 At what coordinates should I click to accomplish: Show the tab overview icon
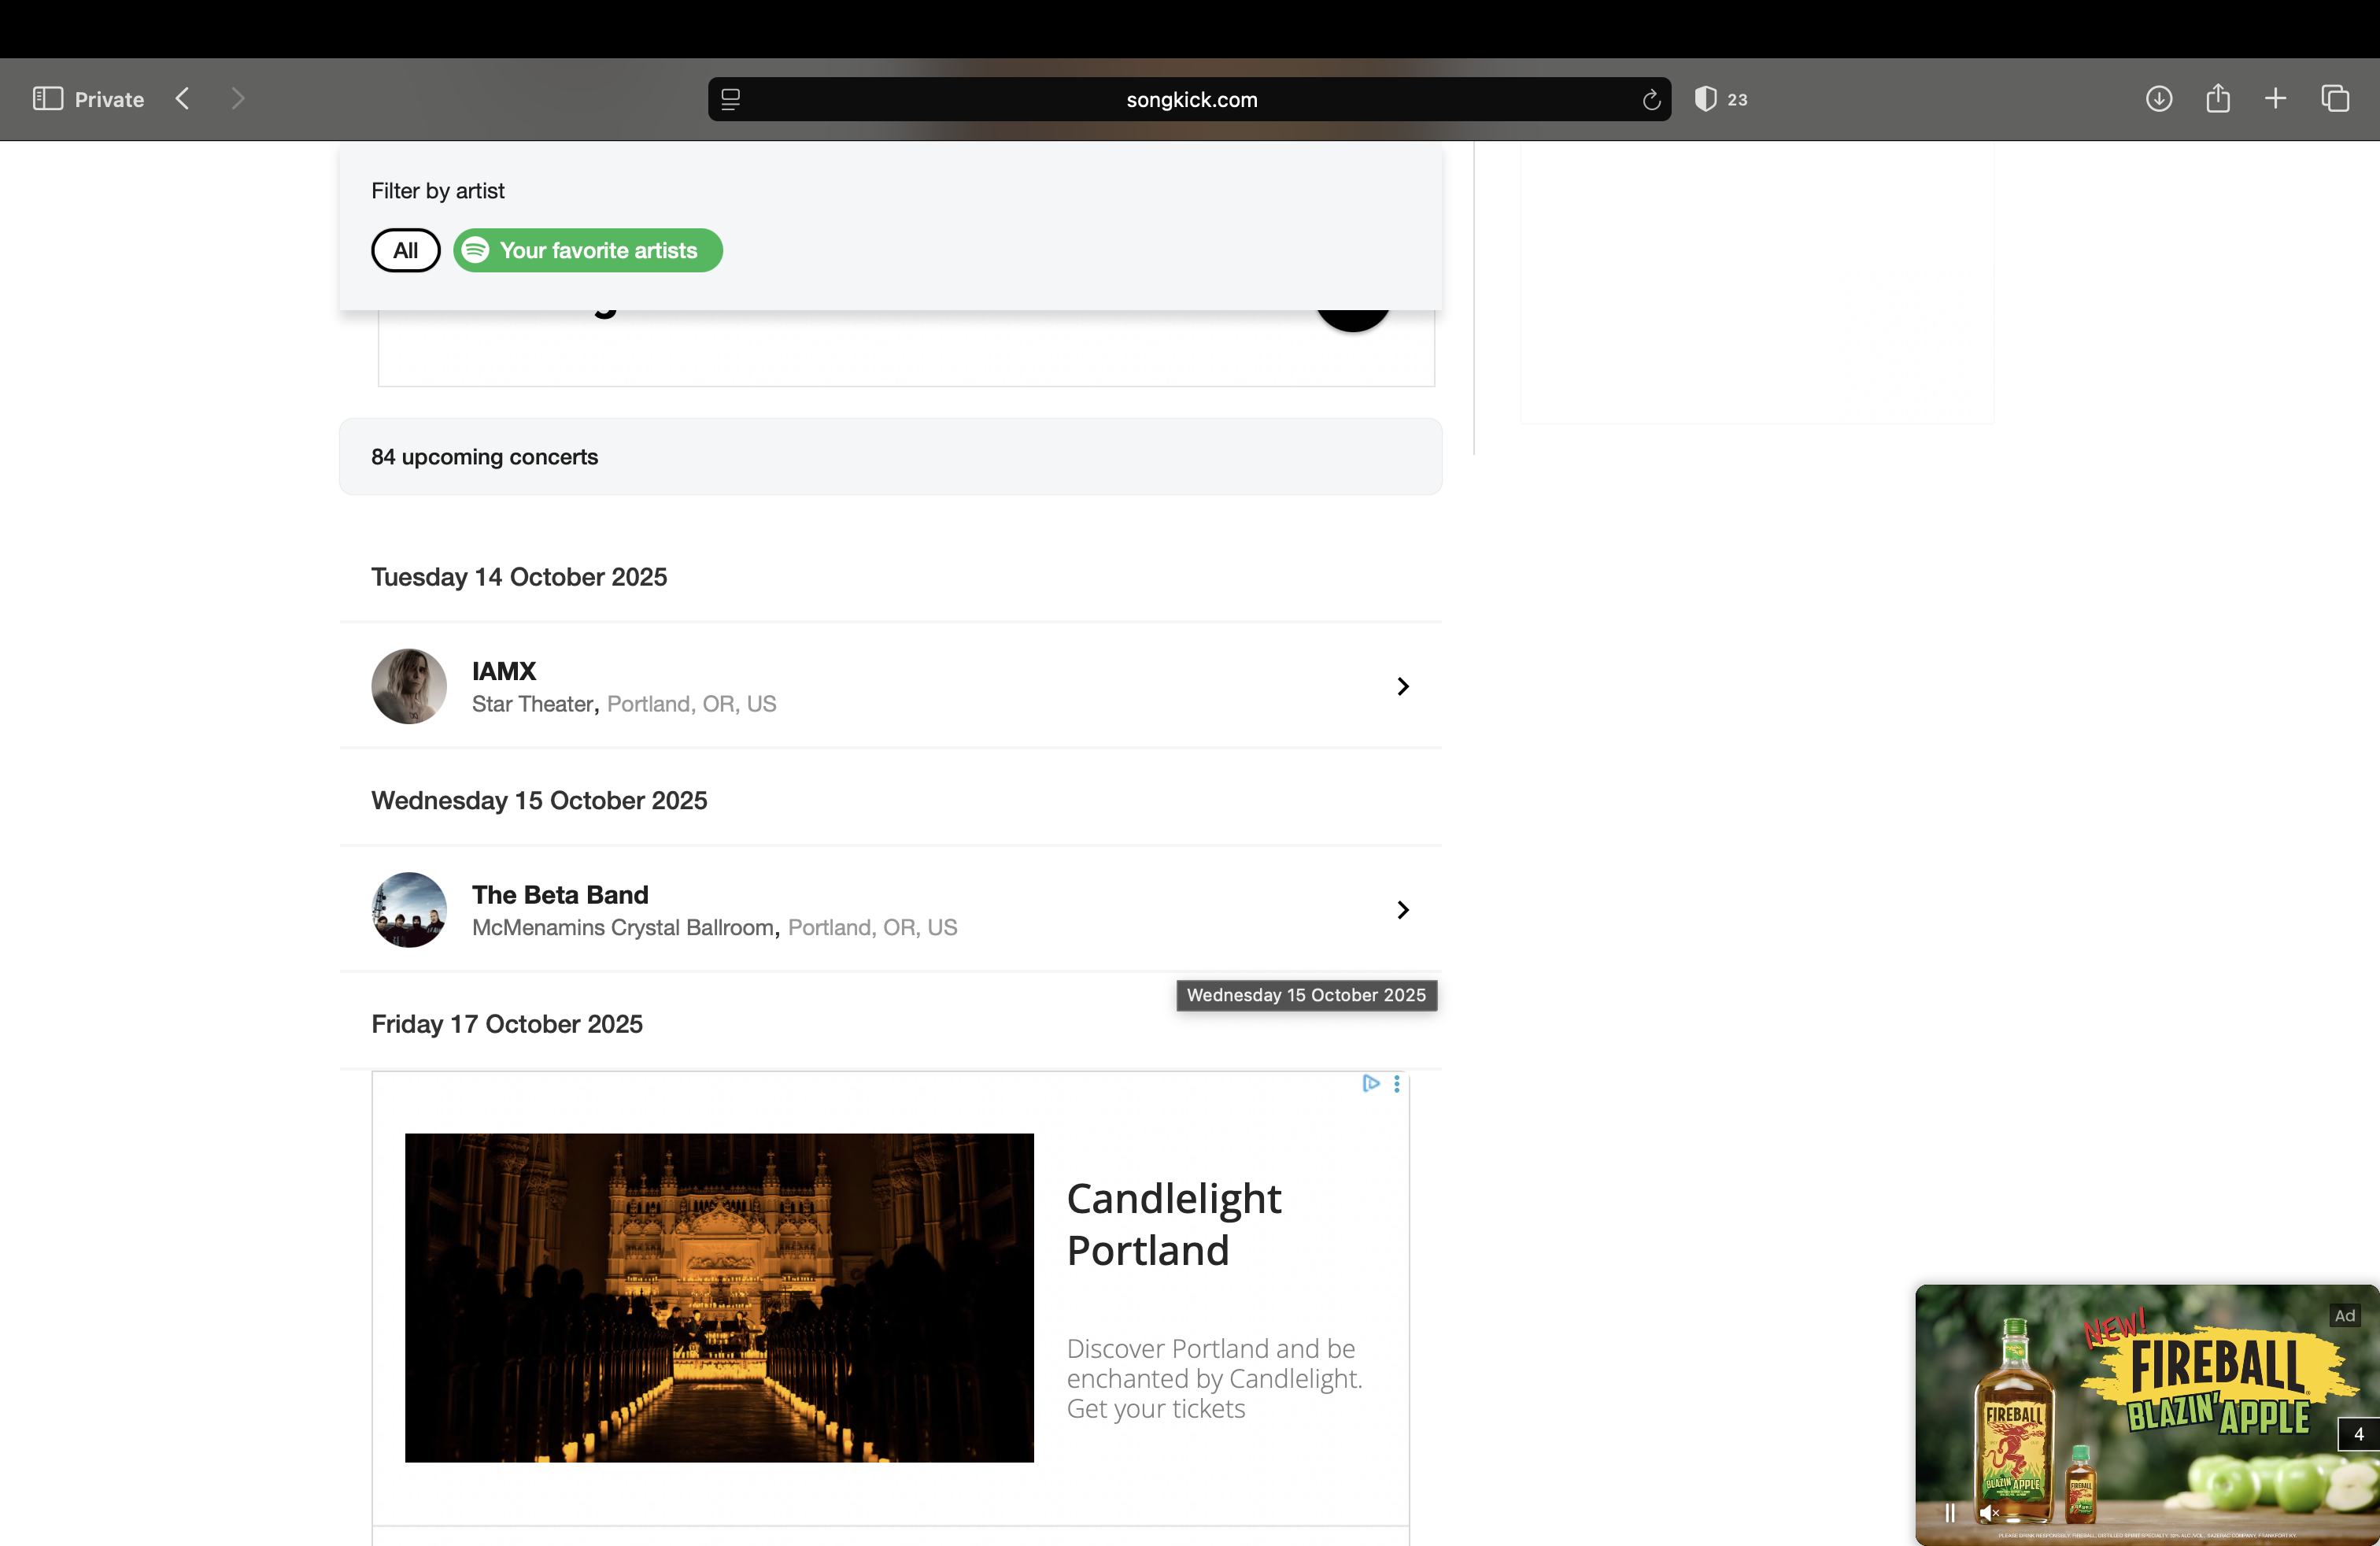tap(2335, 99)
